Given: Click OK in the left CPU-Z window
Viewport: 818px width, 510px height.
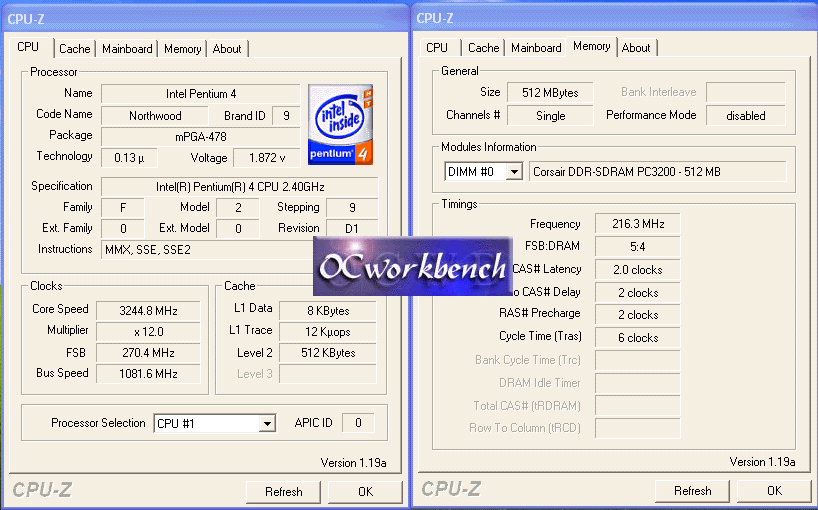Looking at the screenshot, I should [x=365, y=492].
